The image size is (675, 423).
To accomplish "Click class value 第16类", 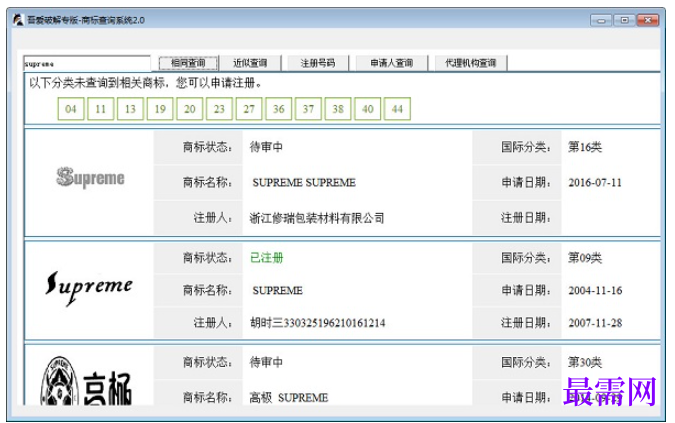I will tap(585, 147).
